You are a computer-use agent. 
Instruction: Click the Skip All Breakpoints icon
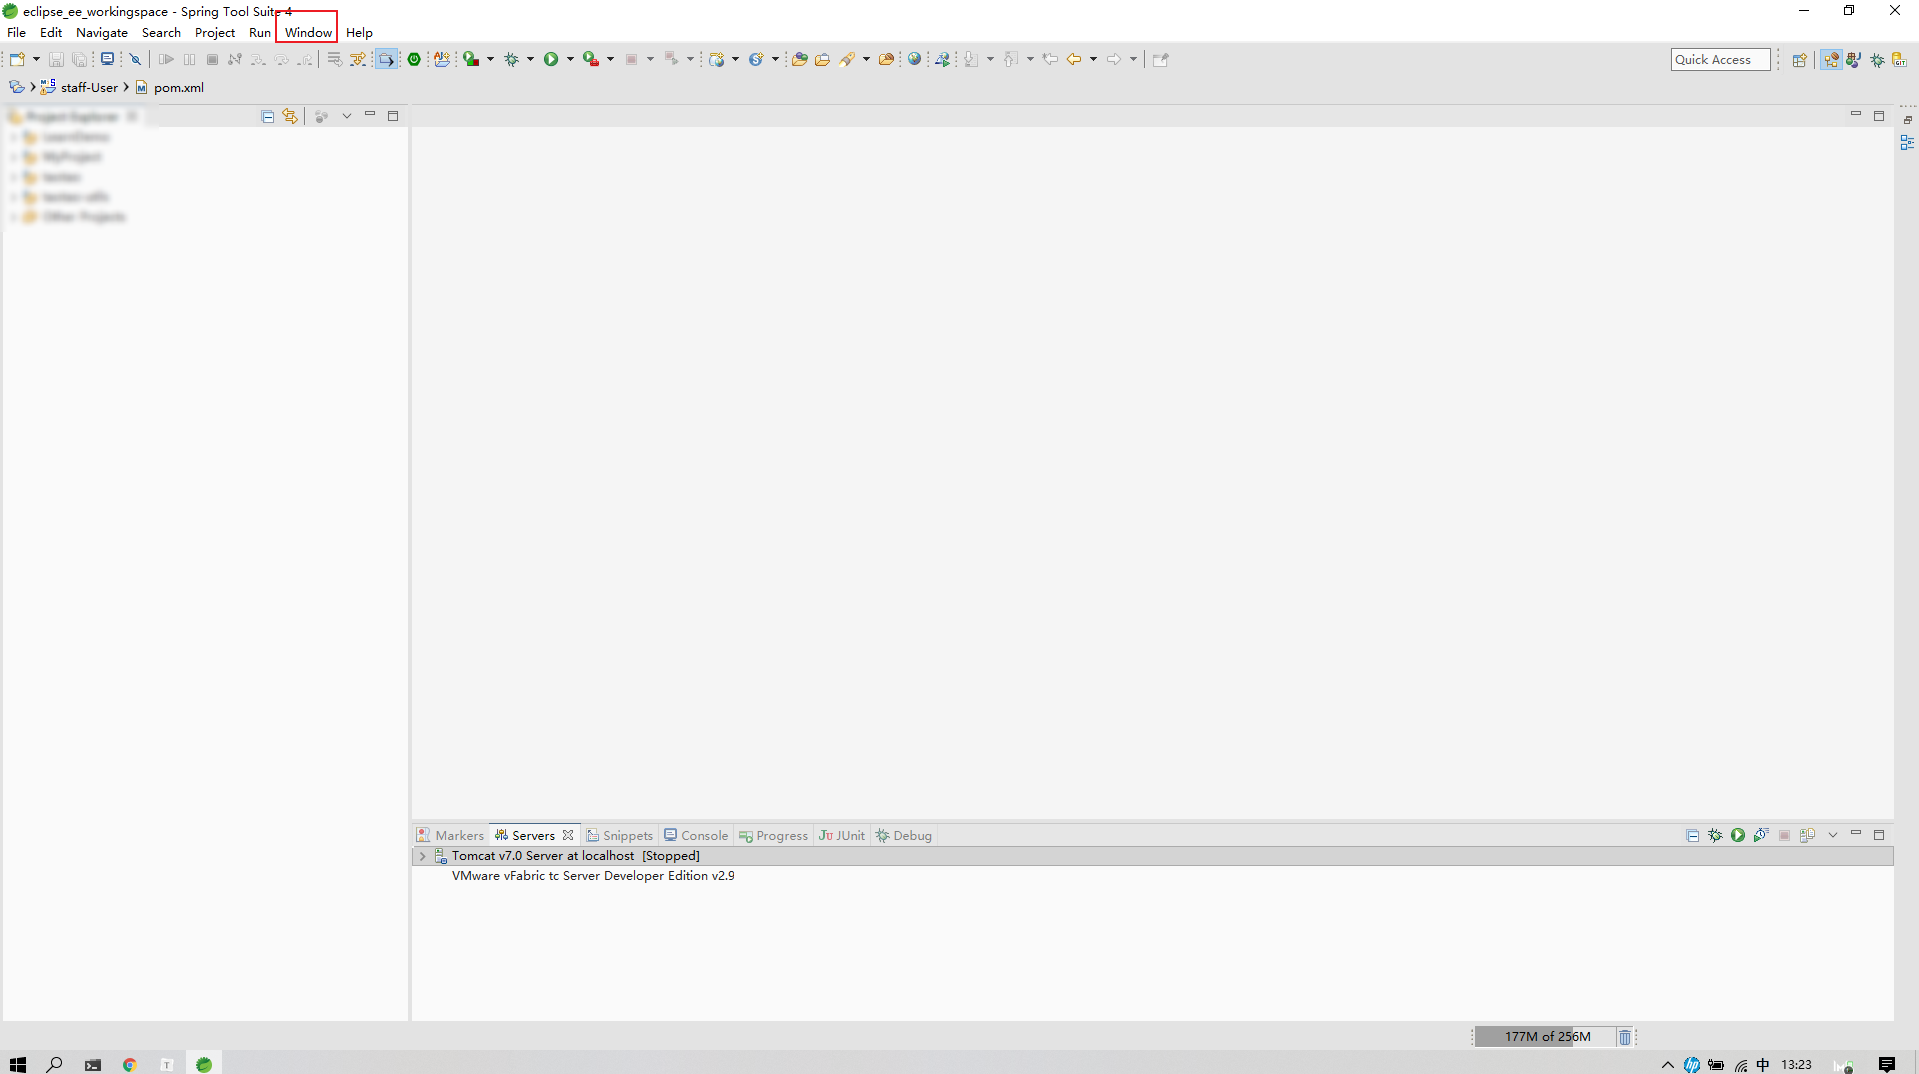pyautogui.click(x=136, y=60)
